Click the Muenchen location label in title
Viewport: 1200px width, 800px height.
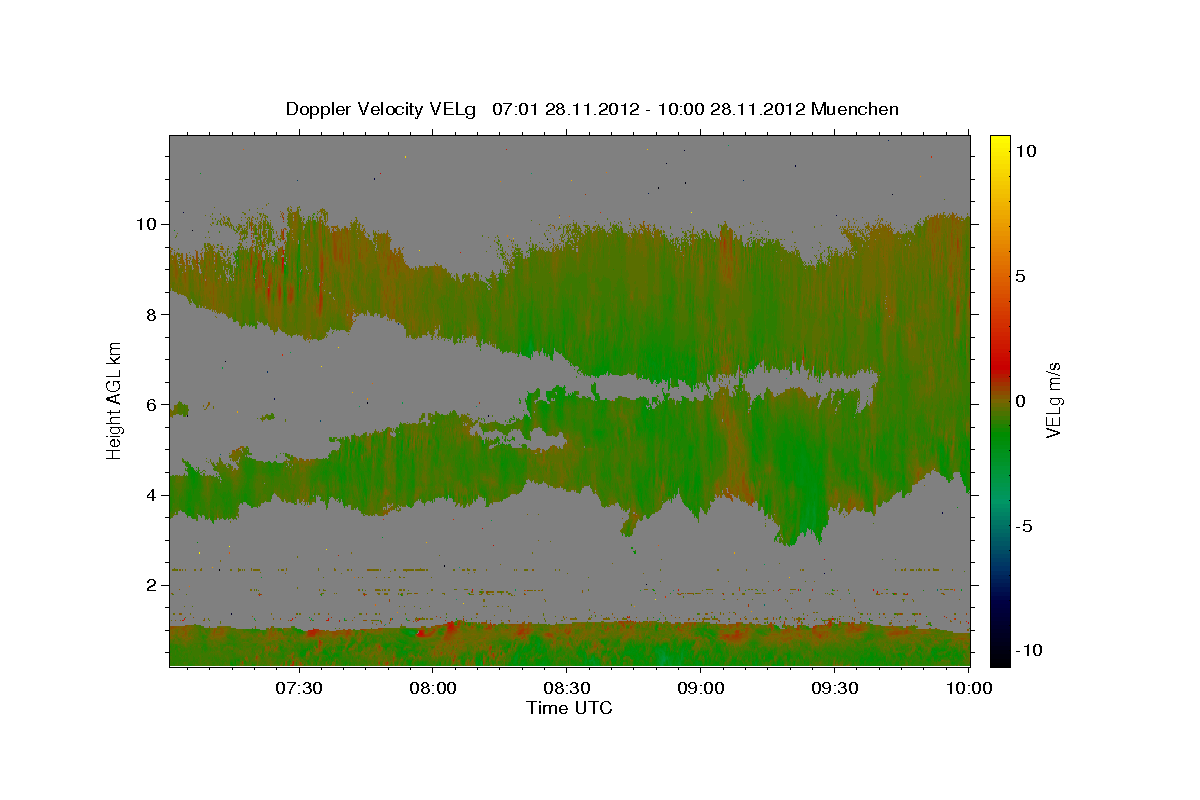855,109
